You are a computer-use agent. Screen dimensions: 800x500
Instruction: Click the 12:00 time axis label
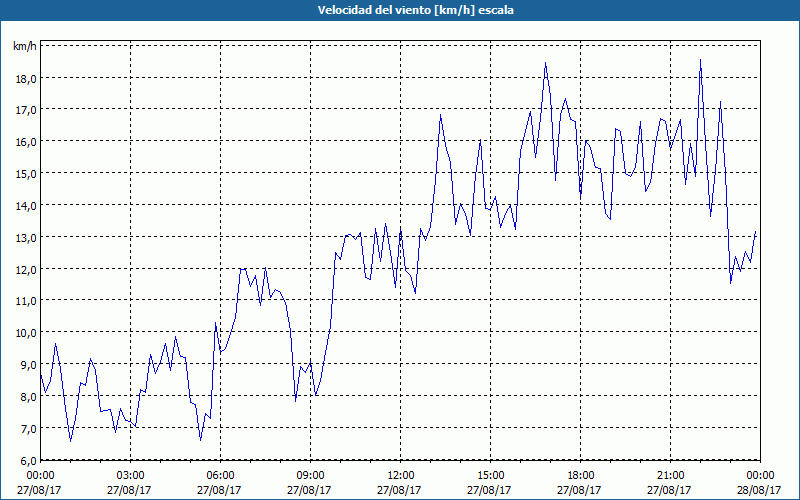point(401,476)
